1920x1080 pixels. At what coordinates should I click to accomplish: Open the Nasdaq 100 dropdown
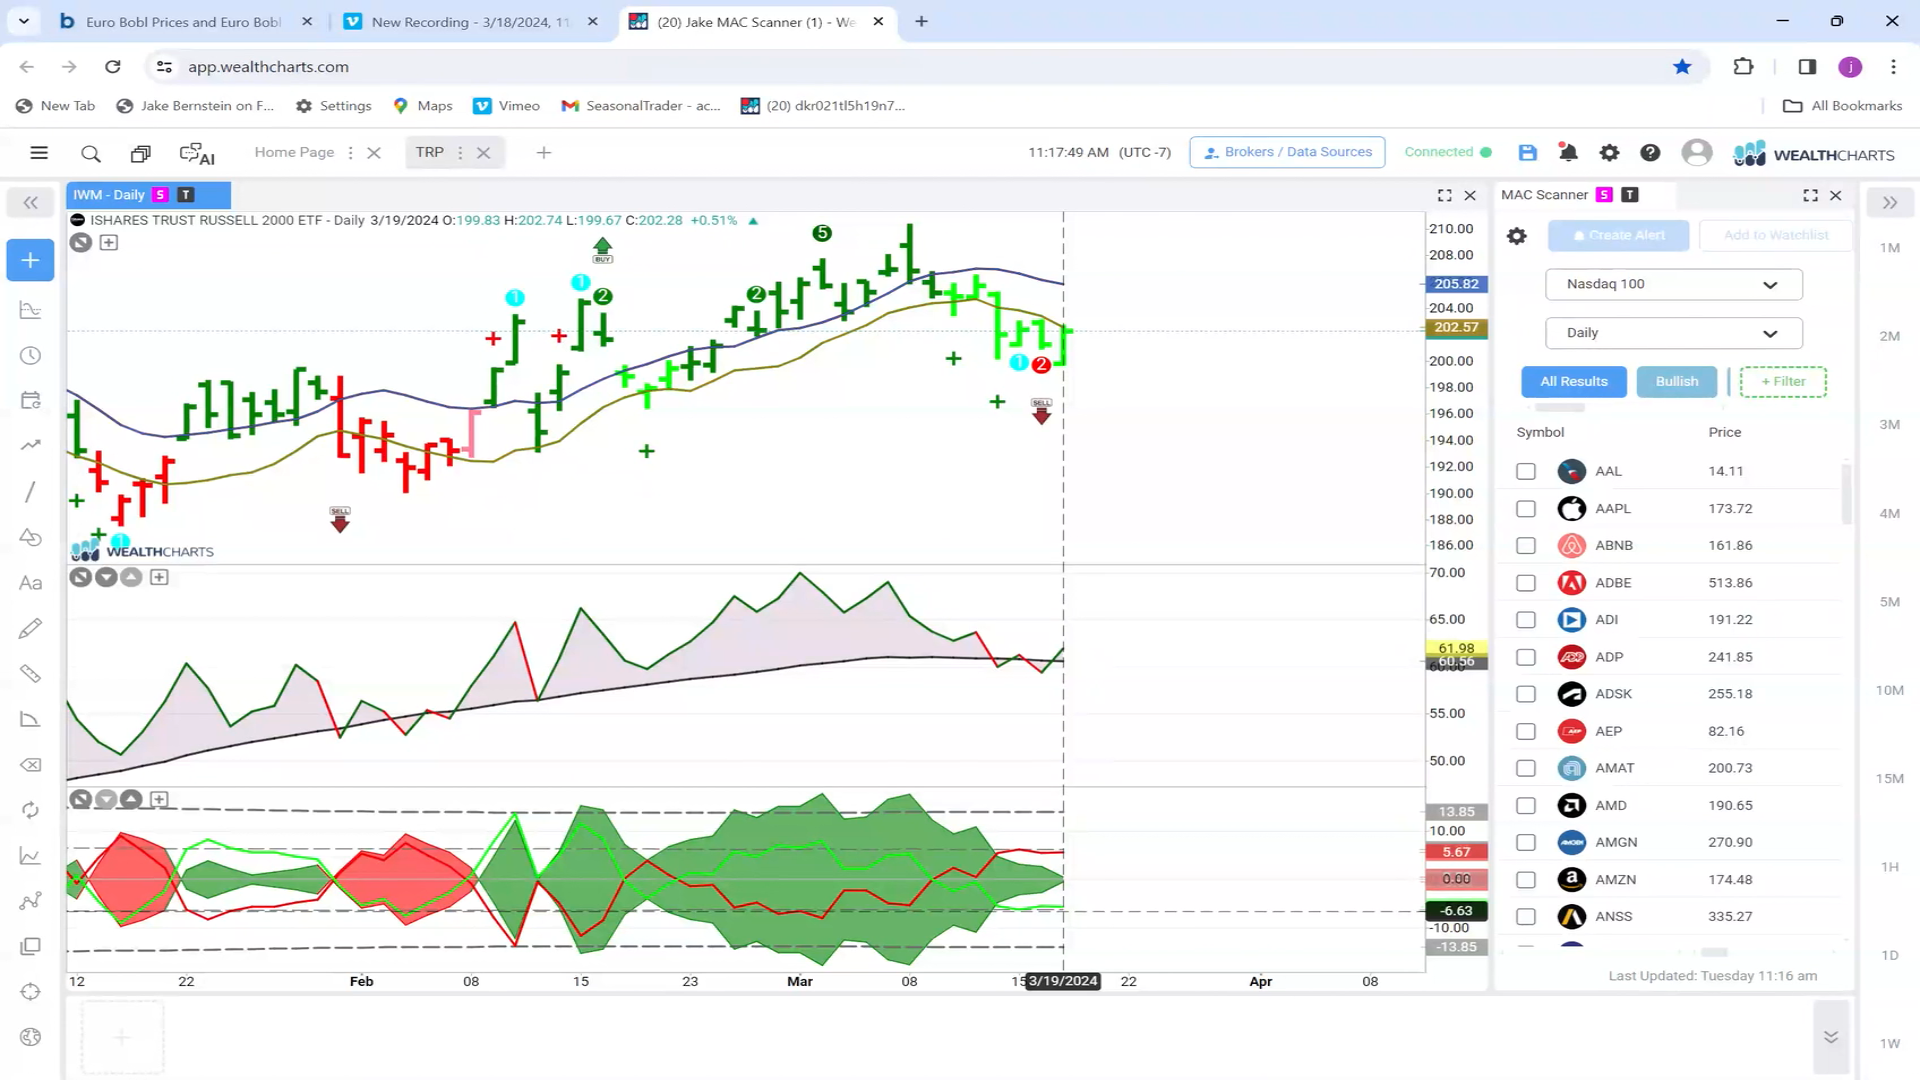pyautogui.click(x=1673, y=284)
